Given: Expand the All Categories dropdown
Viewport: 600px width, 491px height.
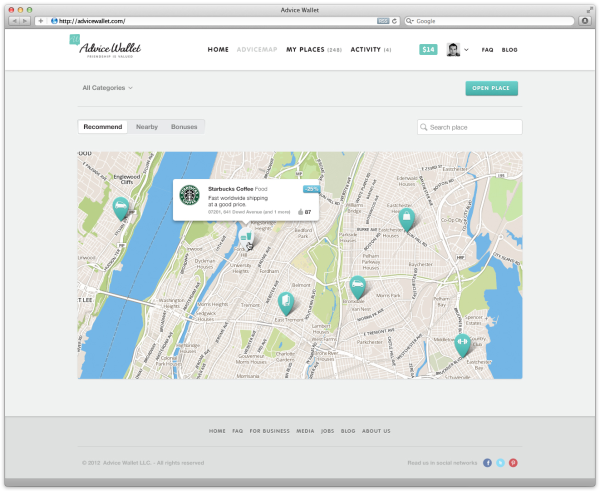Looking at the screenshot, I should (107, 88).
